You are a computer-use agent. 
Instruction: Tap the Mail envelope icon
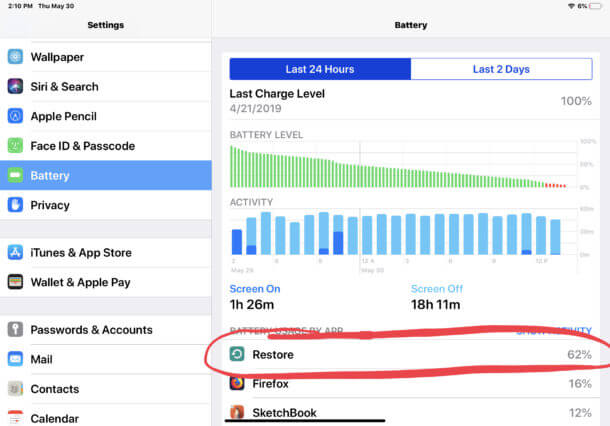pos(15,359)
